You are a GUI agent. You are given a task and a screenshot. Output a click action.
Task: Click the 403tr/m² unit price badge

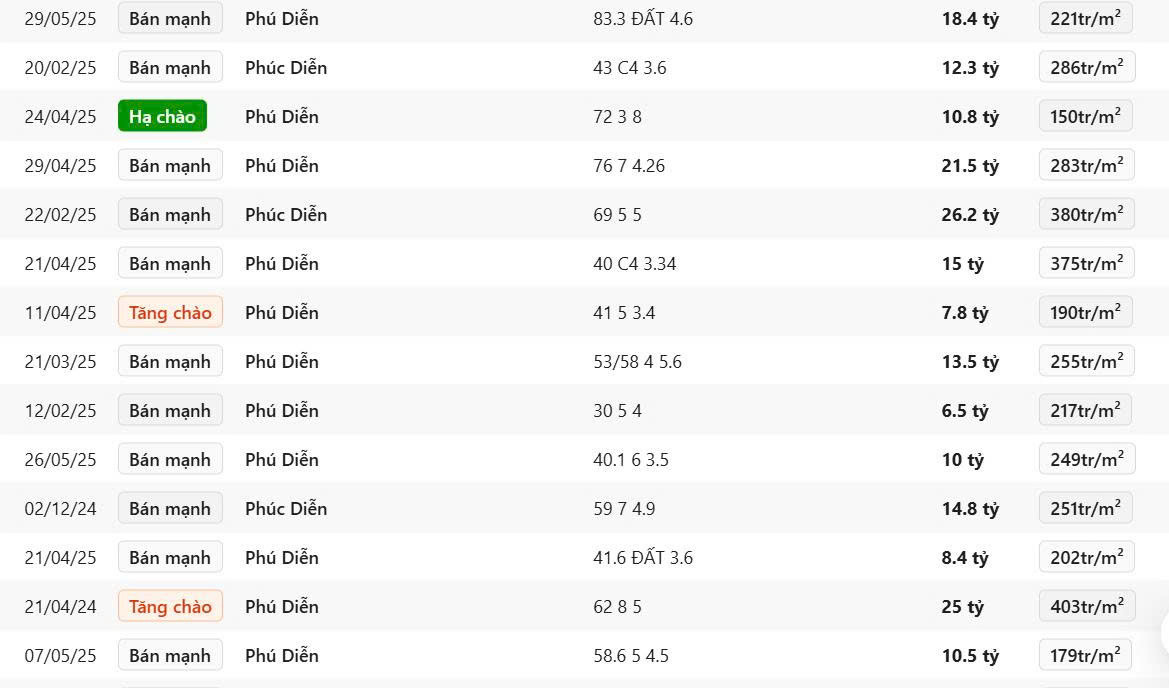click(1087, 607)
